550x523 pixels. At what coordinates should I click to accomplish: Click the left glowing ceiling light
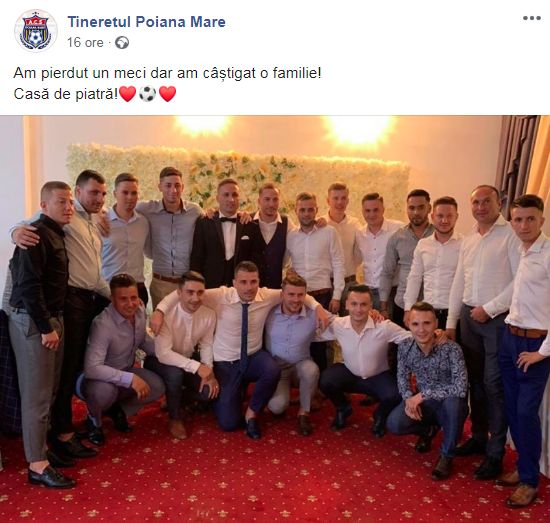[x=202, y=125]
